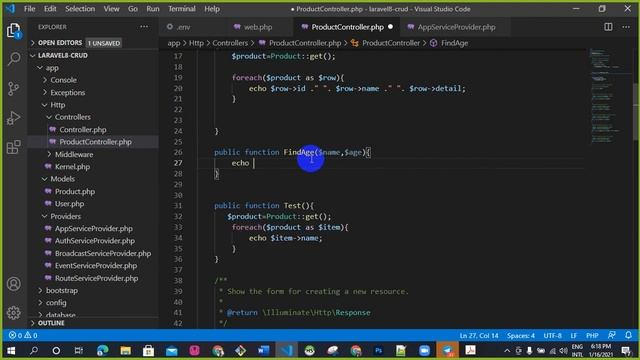This screenshot has width=640, height=360.
Task: Open the Manage gear icon
Action: pos(13,313)
